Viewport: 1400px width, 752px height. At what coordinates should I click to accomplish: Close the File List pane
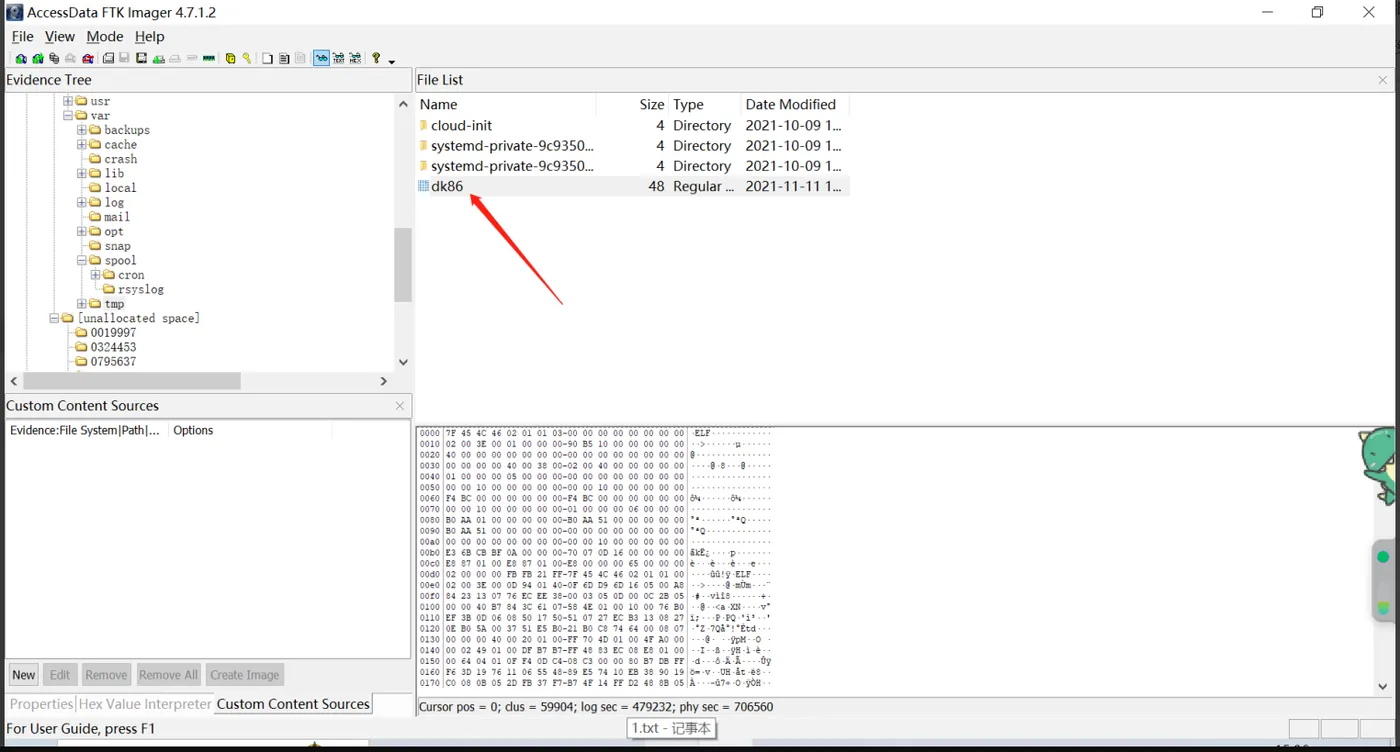pos(1383,80)
